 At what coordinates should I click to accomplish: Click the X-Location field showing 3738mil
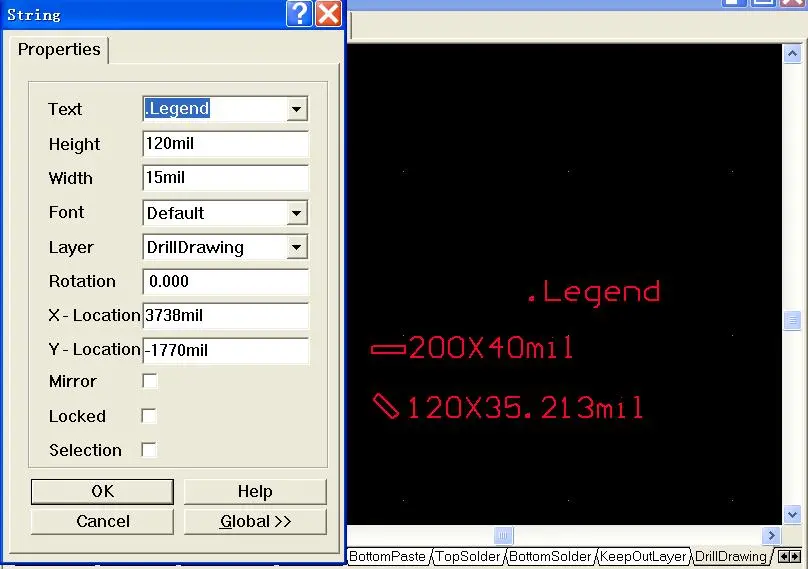click(x=225, y=315)
